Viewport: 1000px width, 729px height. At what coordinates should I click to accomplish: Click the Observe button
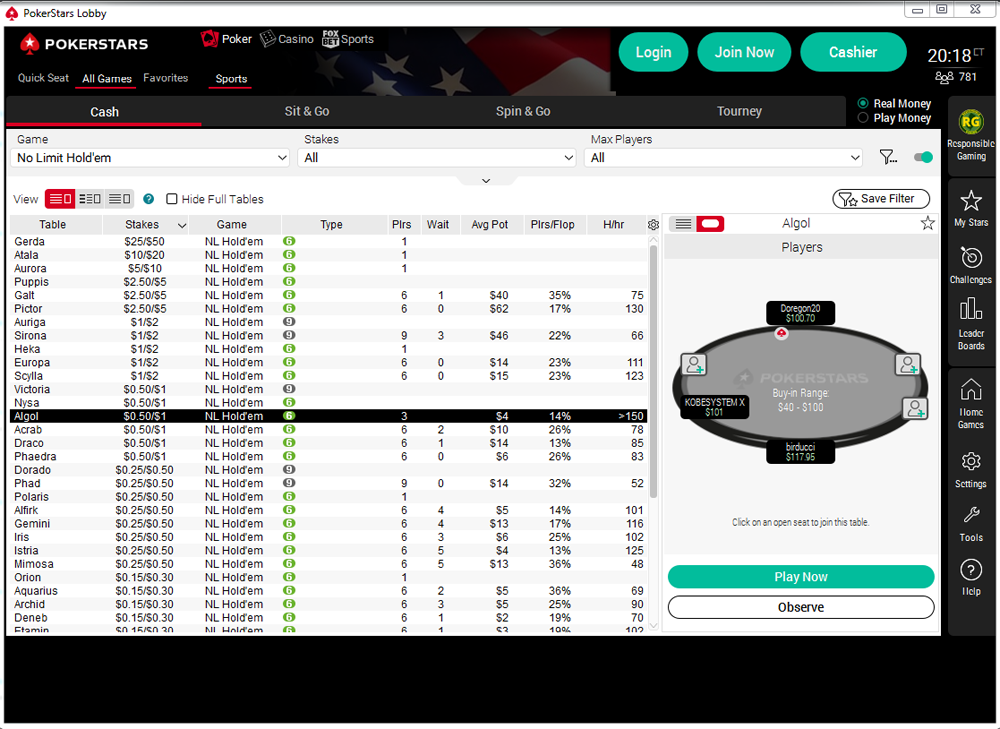(x=800, y=607)
